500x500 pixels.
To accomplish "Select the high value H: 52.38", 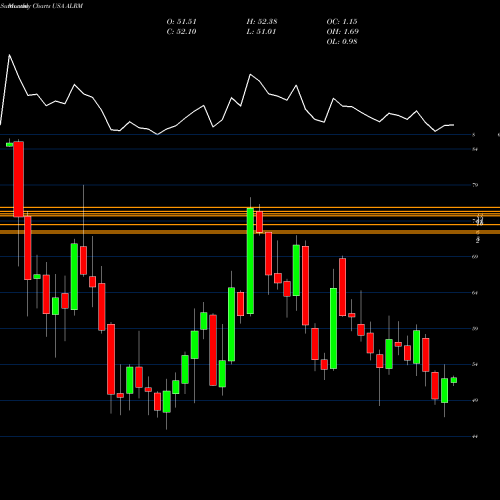I will tap(262, 22).
